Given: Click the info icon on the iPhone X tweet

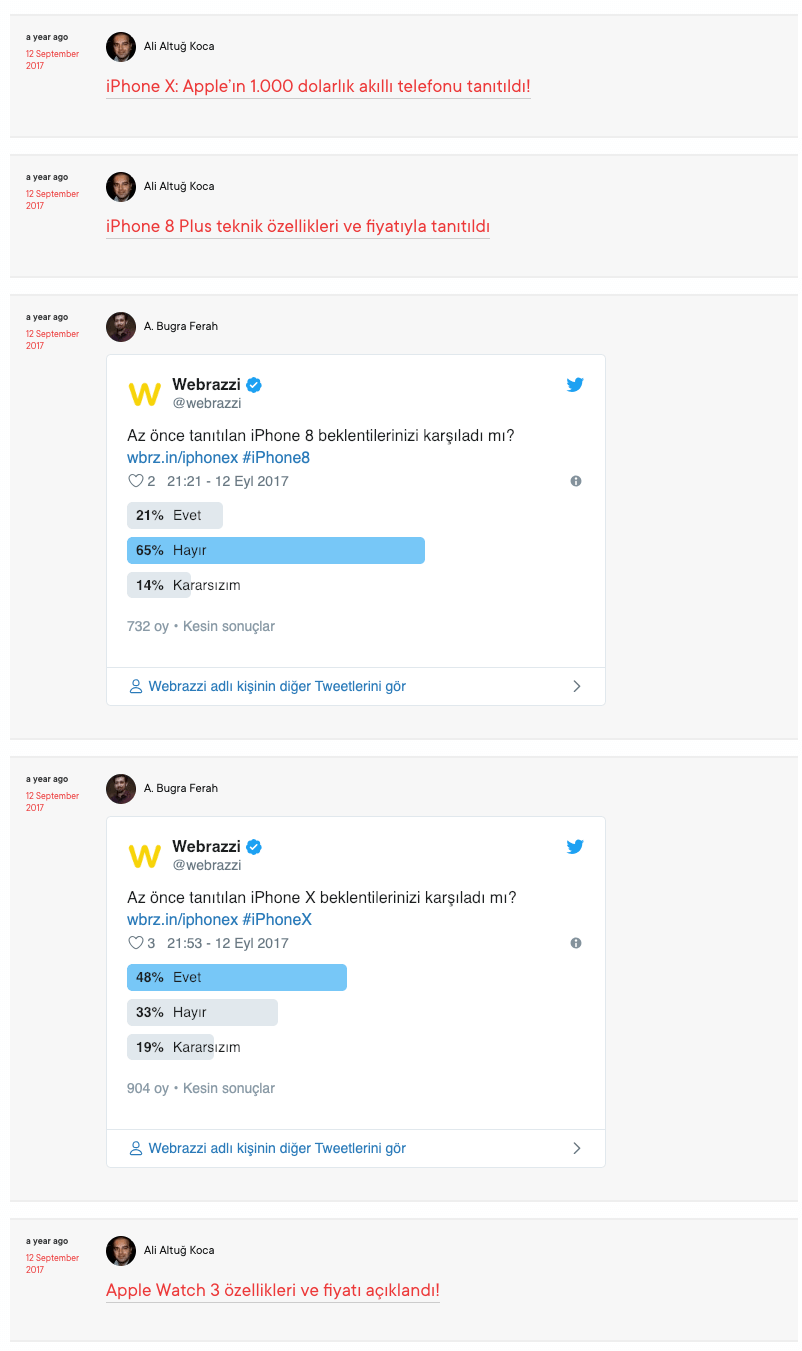Looking at the screenshot, I should [x=576, y=943].
